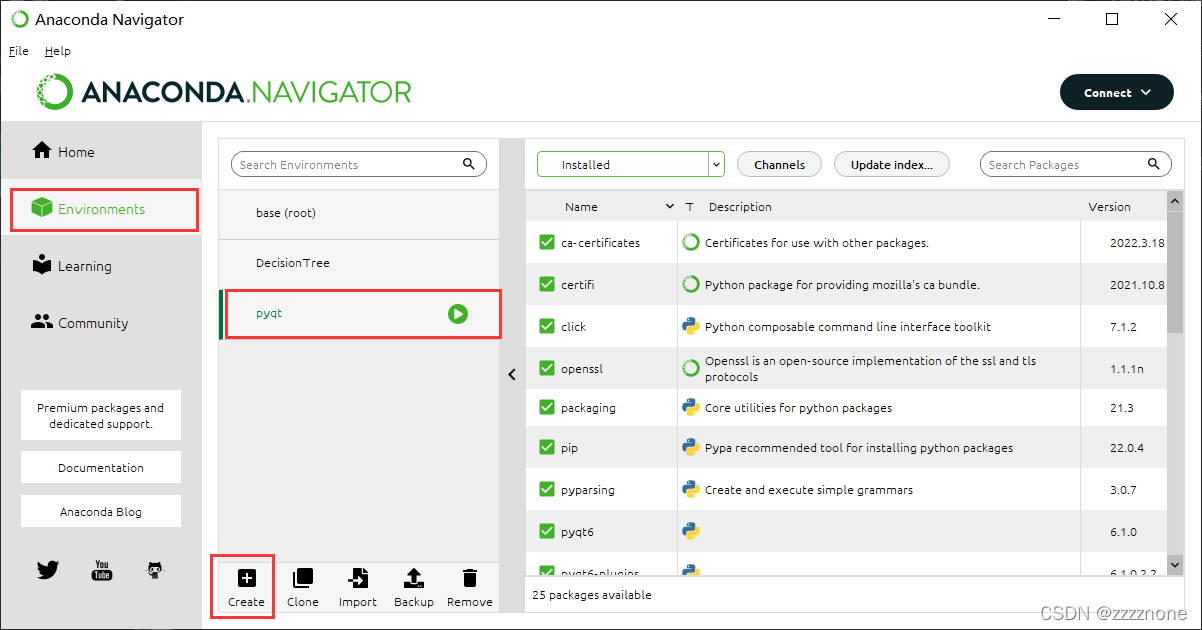Click the Clone environment icon
The height and width of the screenshot is (630, 1202).
coord(302,577)
